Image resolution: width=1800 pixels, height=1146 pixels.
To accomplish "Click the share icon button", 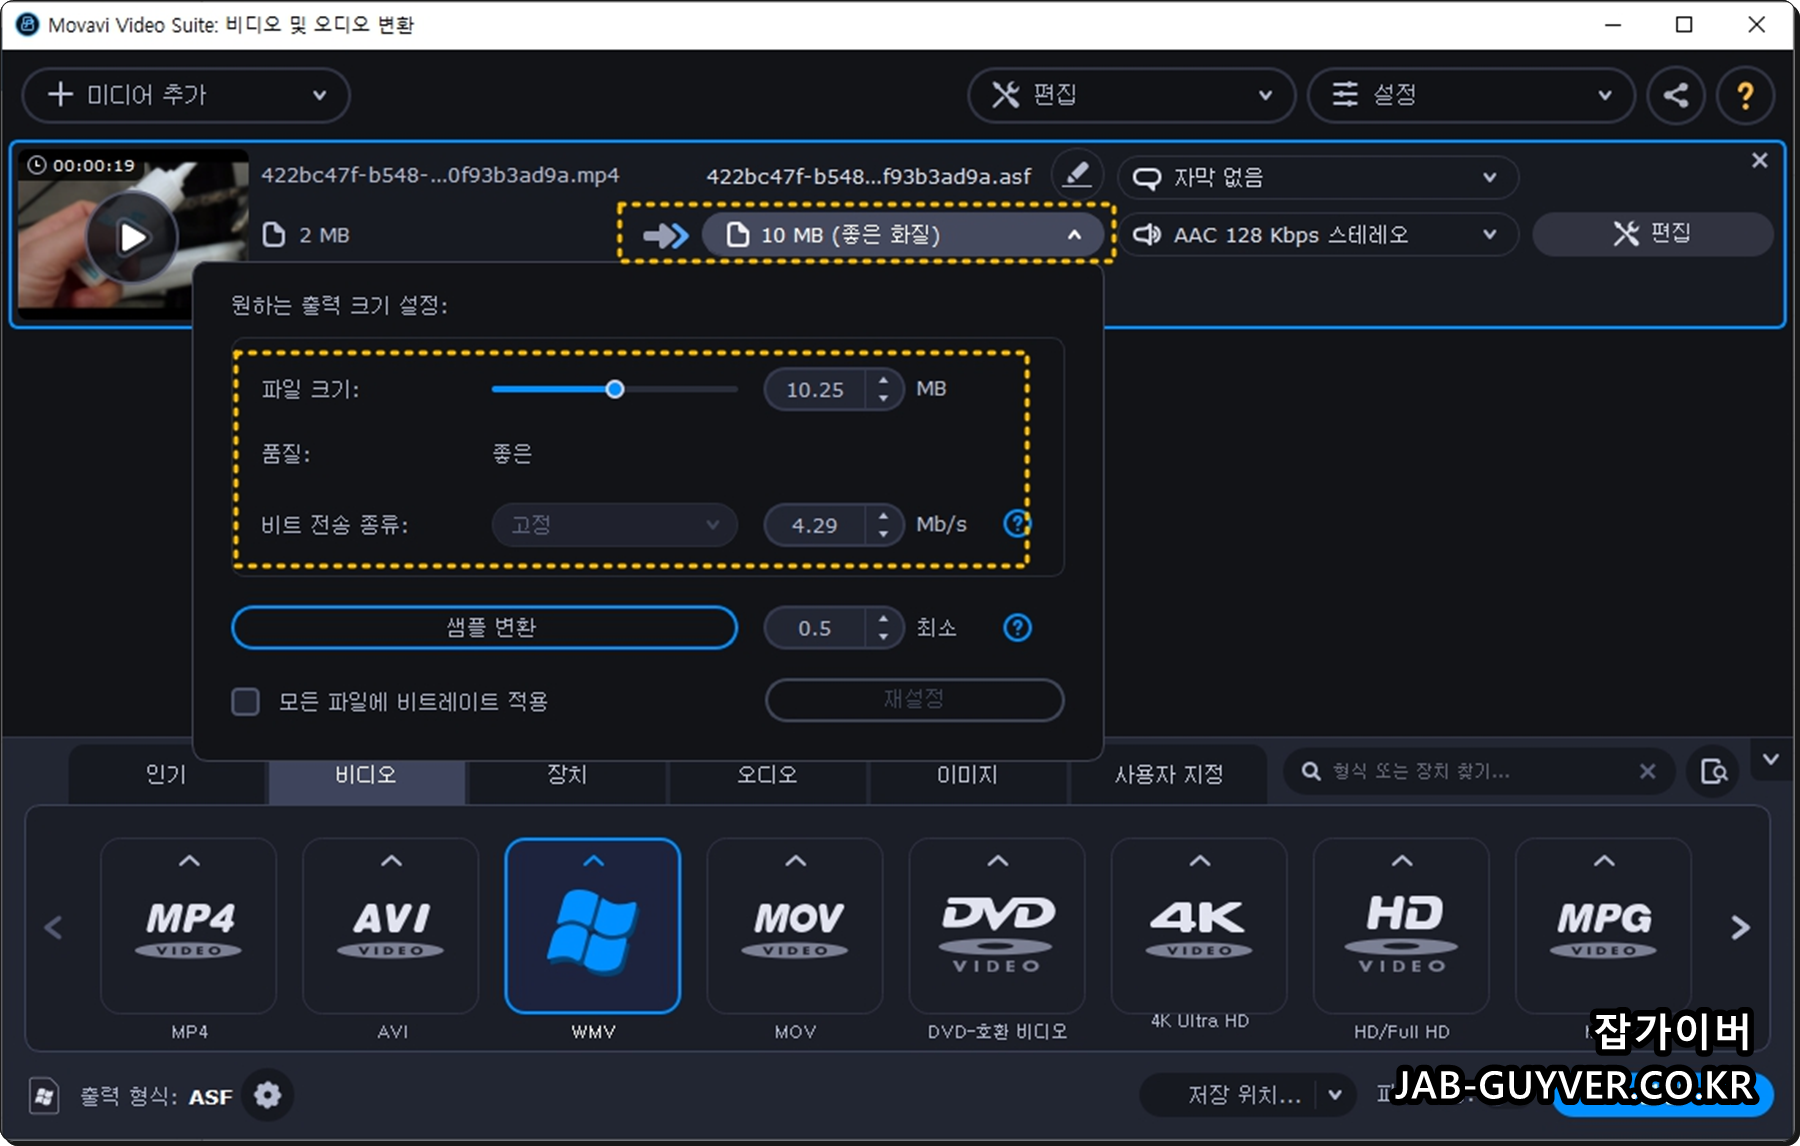I will (x=1675, y=96).
